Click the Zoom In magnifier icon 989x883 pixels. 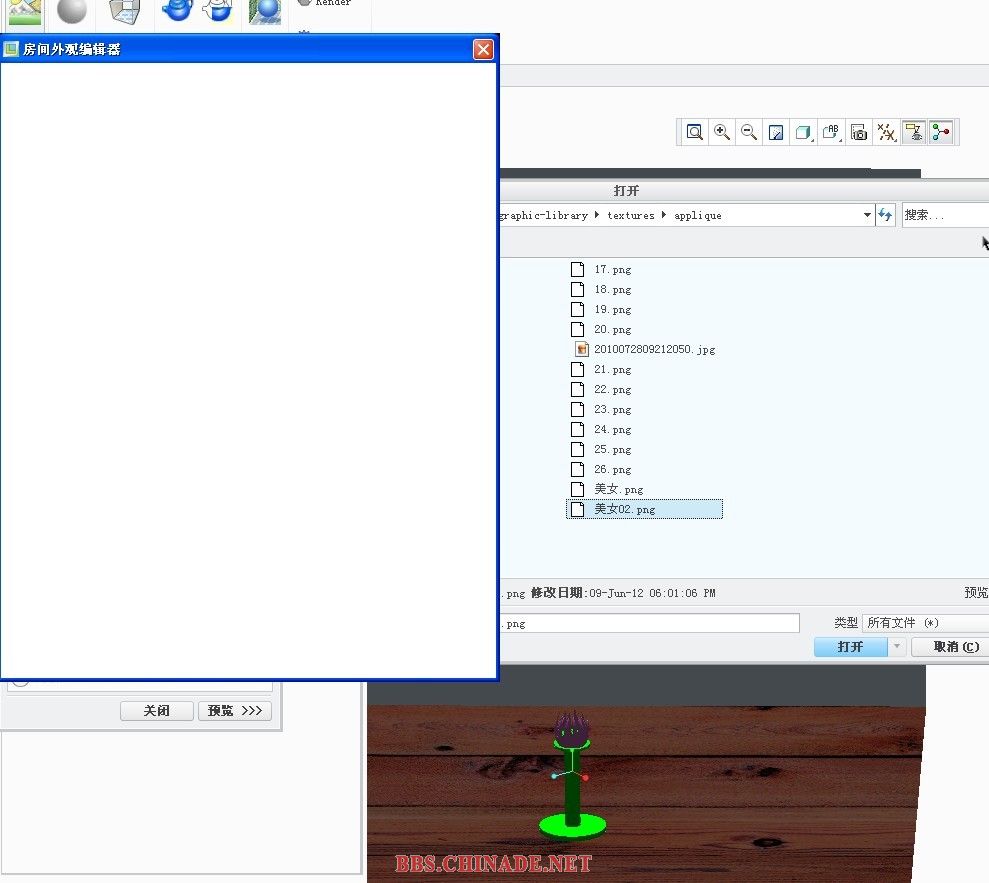click(722, 132)
